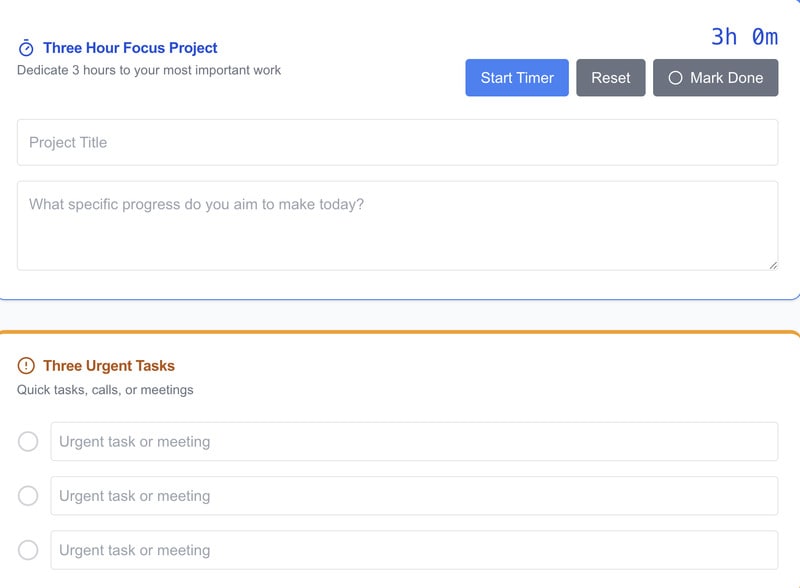
Task: Check off the first urgent task
Action: 28,442
